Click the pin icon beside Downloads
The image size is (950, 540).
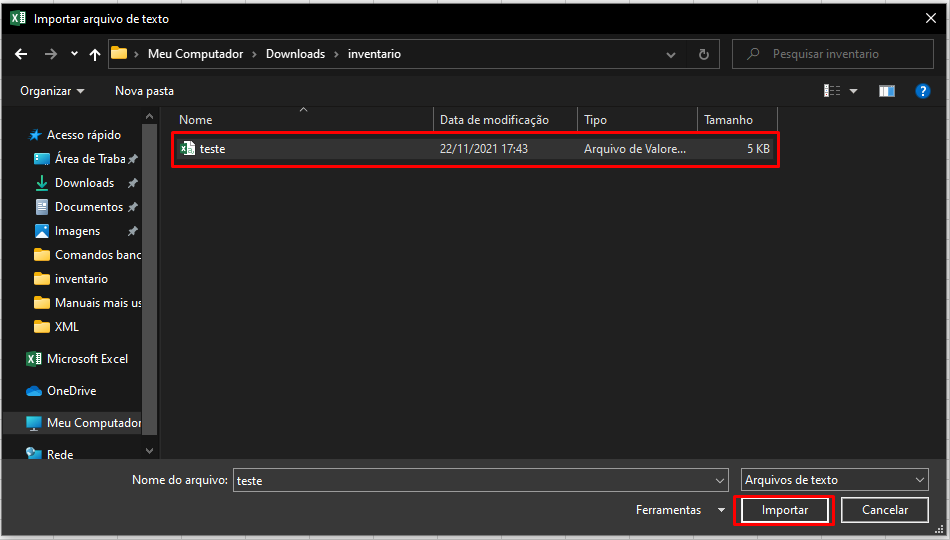pyautogui.click(x=133, y=183)
